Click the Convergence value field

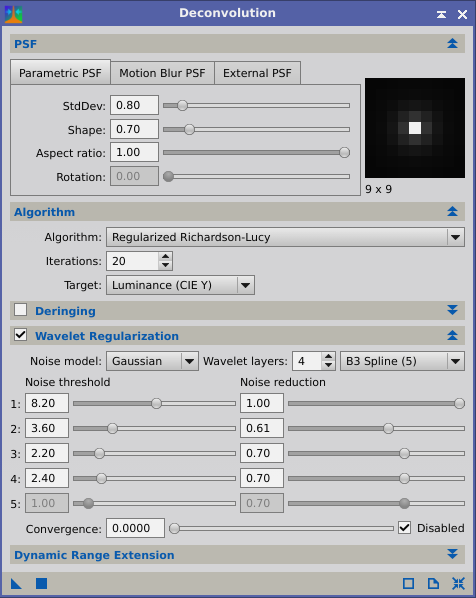coord(135,528)
